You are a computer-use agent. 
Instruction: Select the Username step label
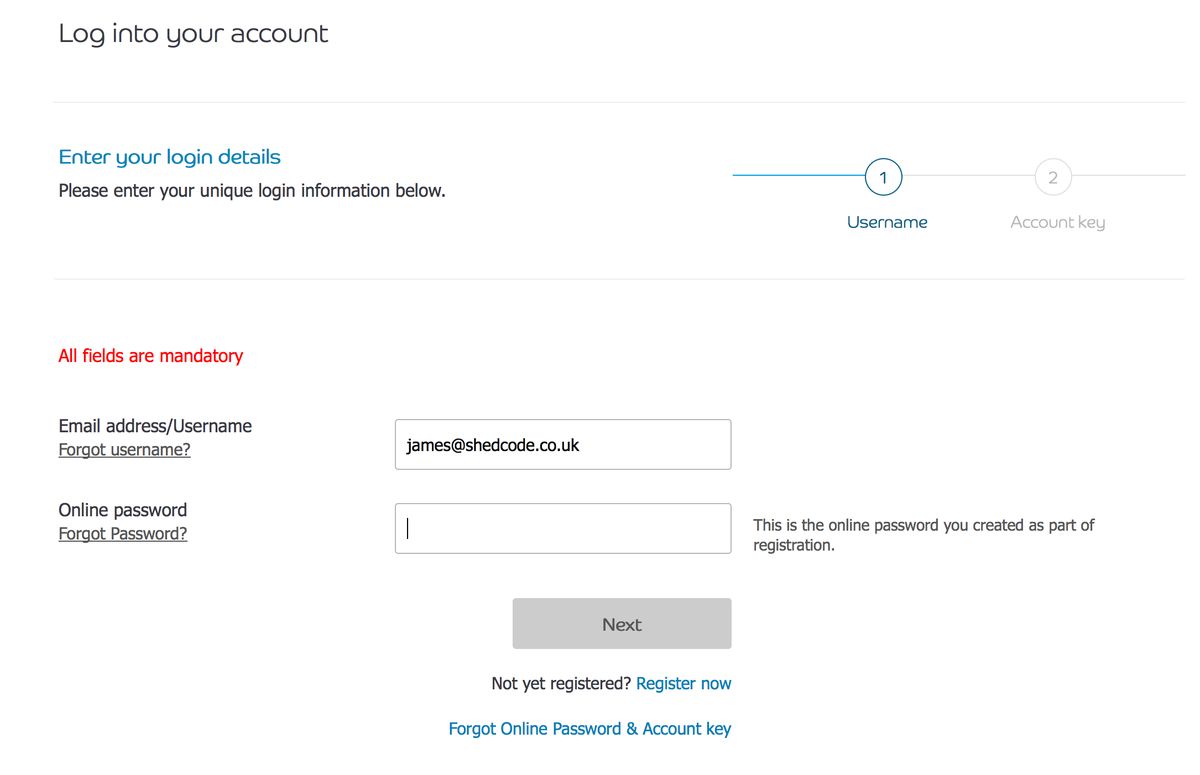click(x=887, y=222)
